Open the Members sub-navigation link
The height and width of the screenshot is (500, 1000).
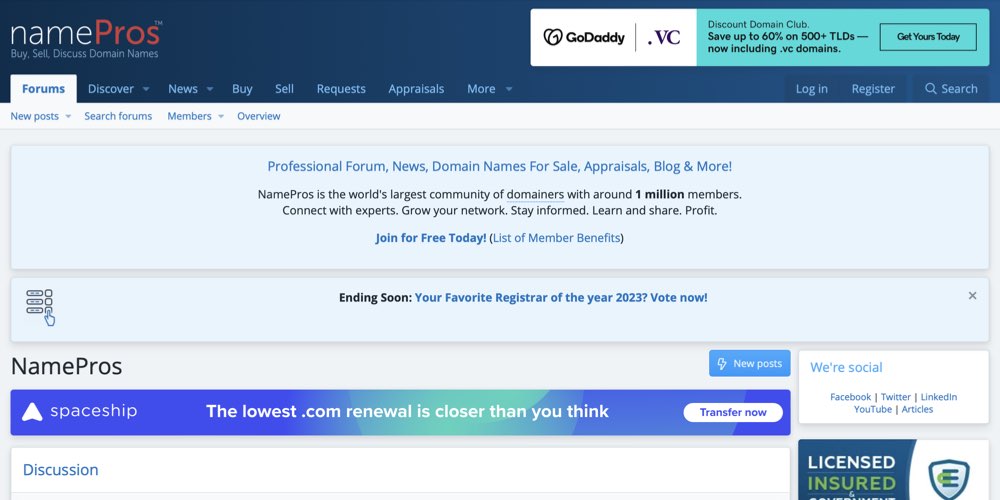pyautogui.click(x=189, y=116)
